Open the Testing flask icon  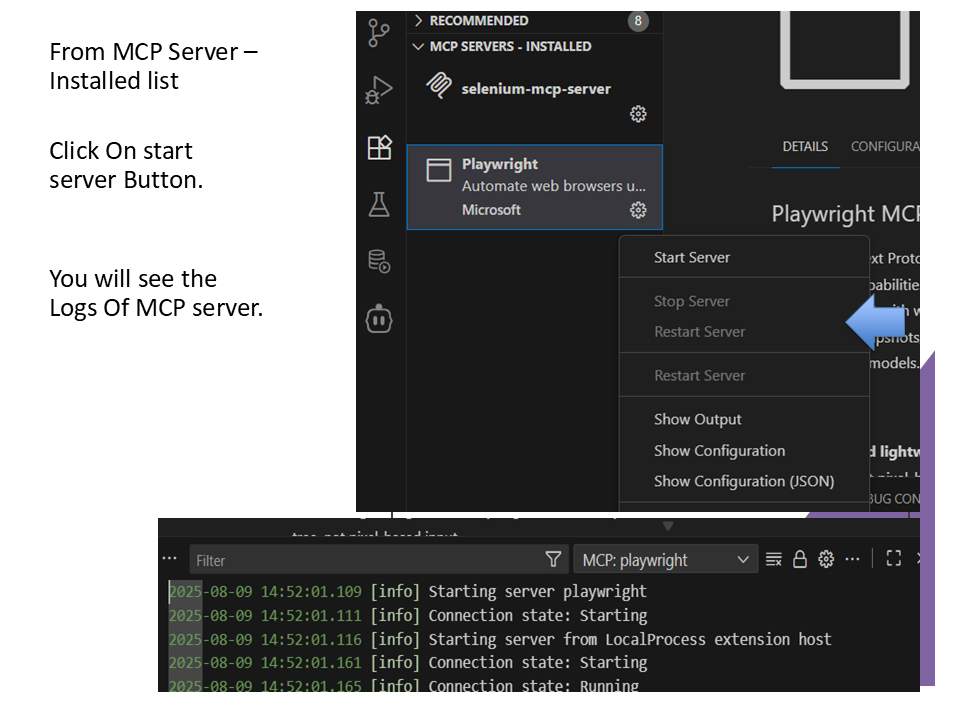coord(379,204)
